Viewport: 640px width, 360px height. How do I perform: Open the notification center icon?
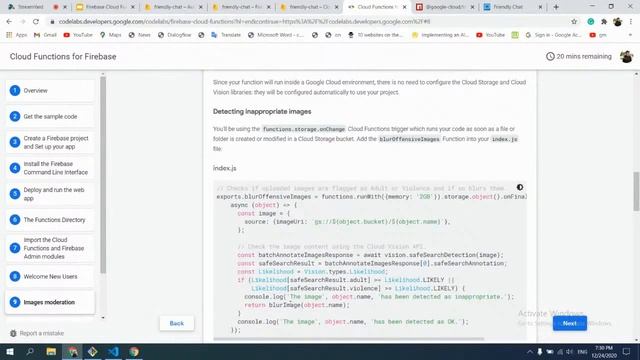(x=627, y=352)
